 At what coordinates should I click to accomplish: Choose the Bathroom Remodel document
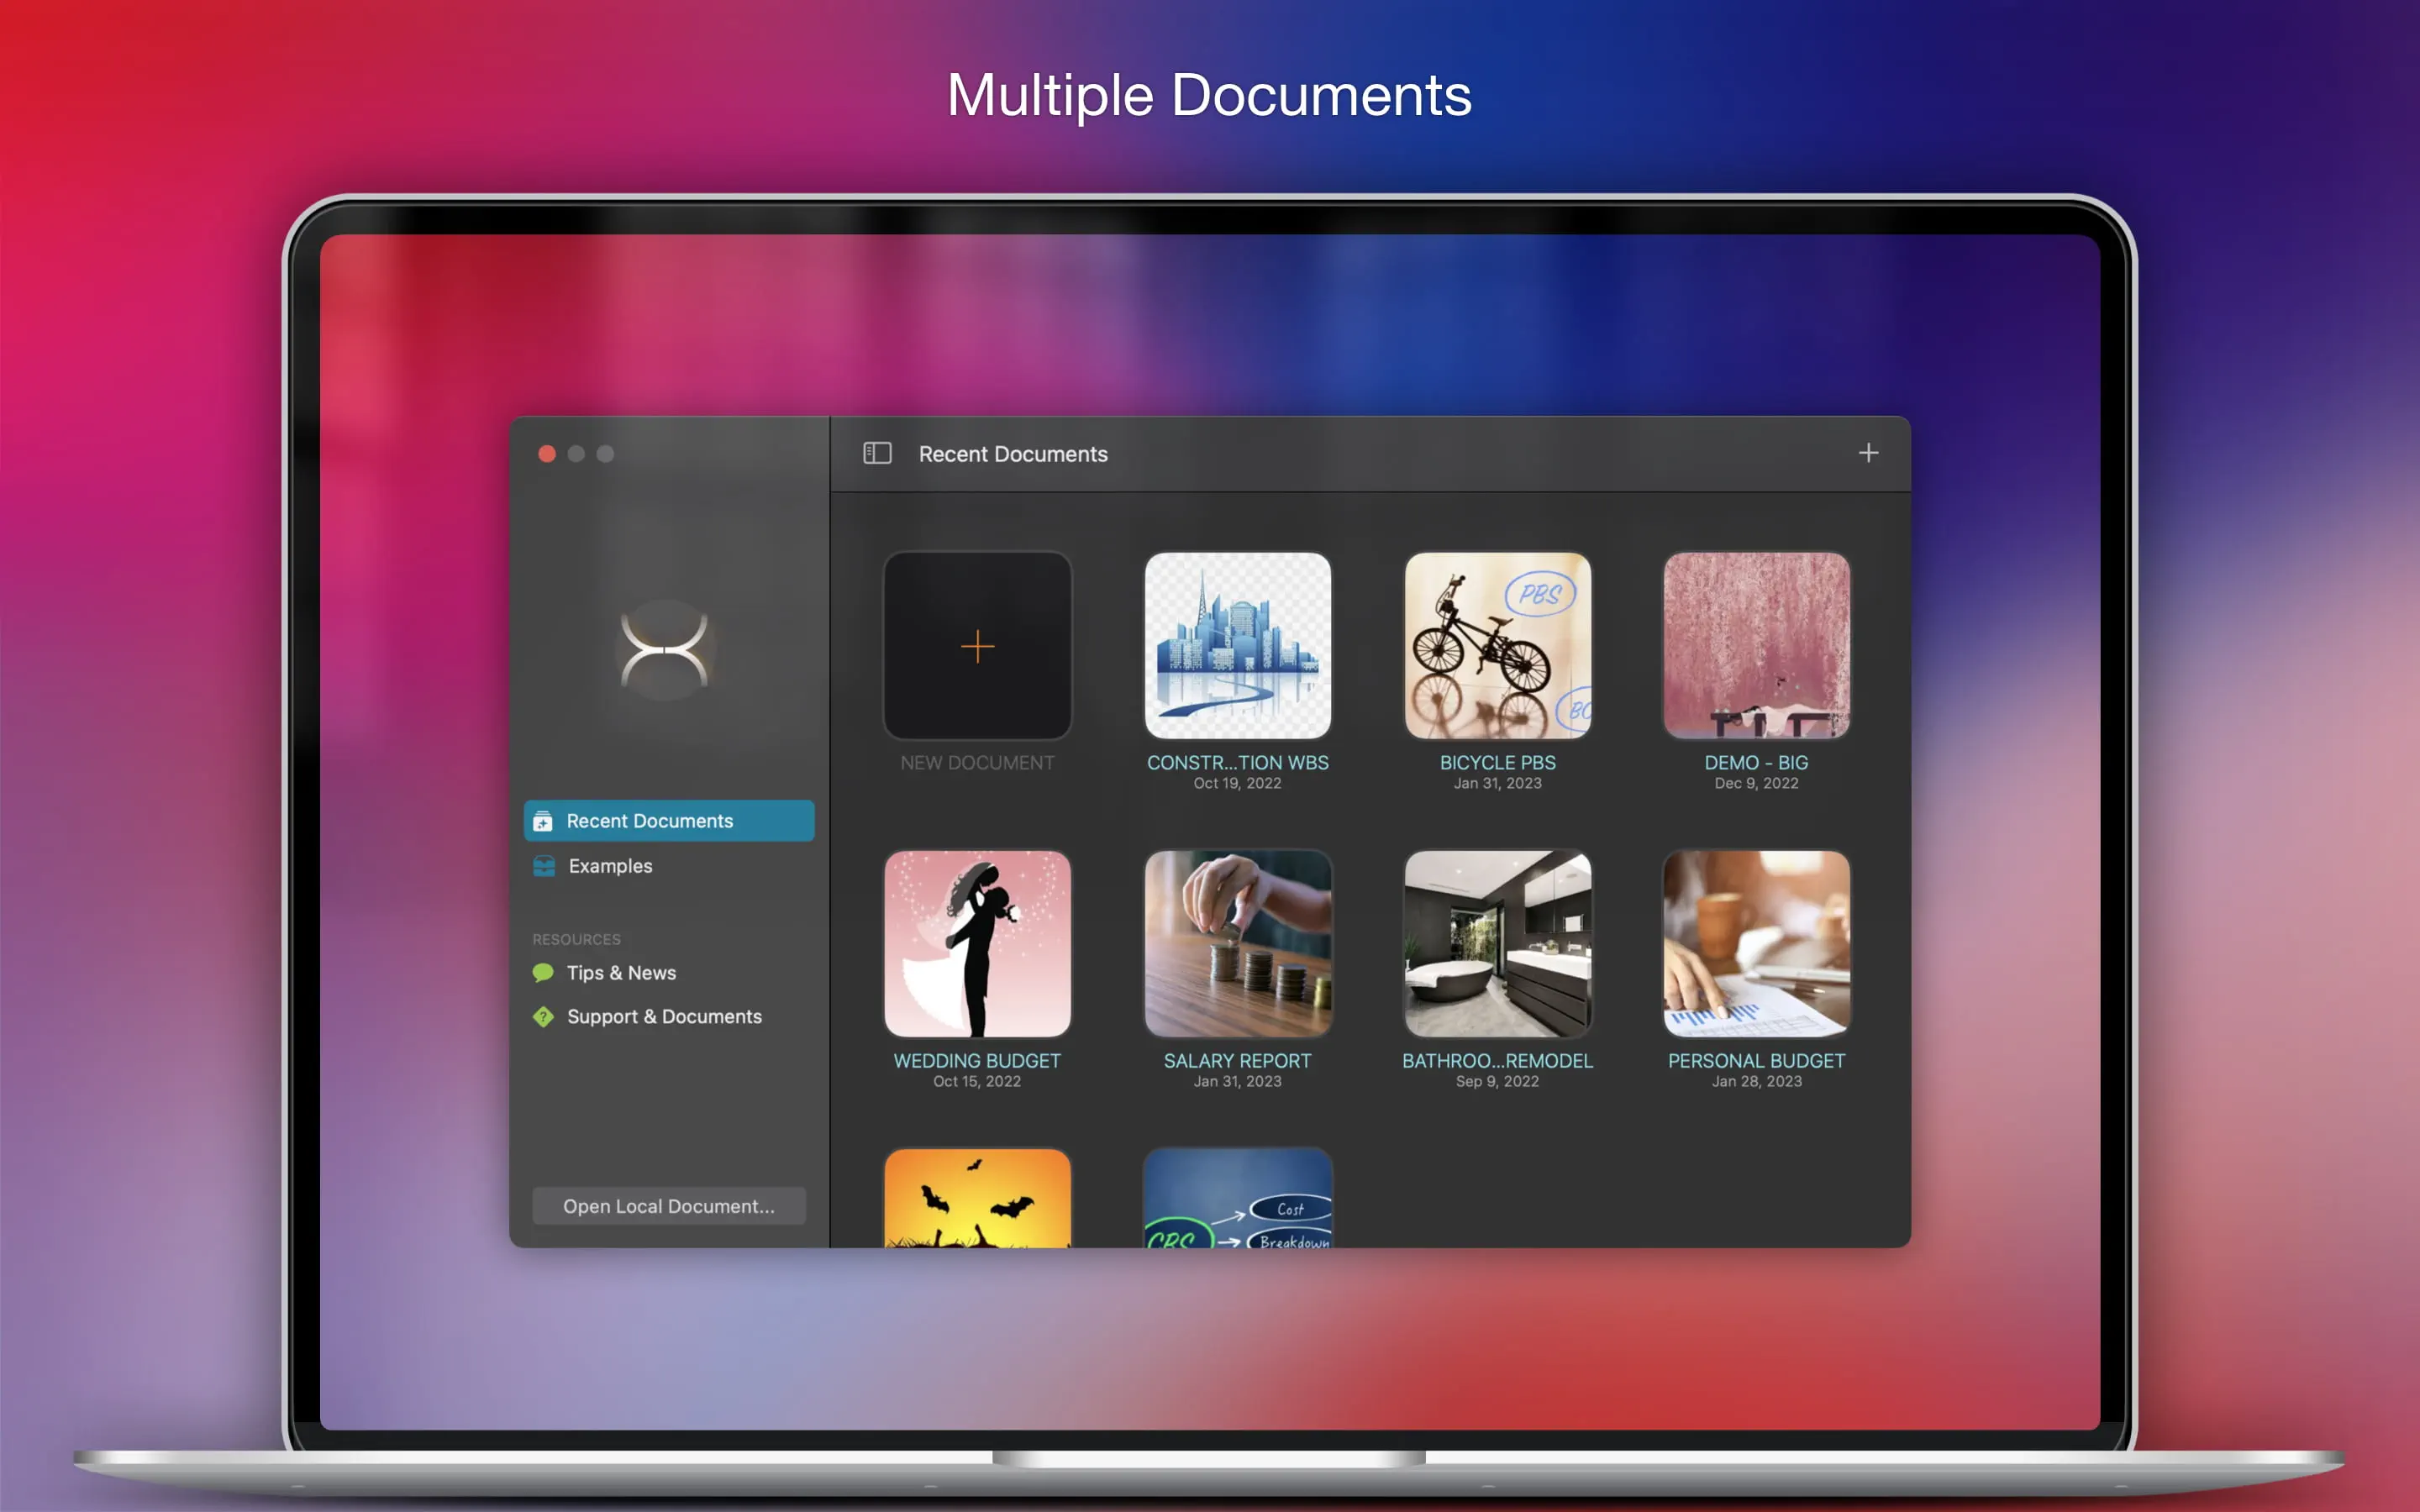(1497, 944)
